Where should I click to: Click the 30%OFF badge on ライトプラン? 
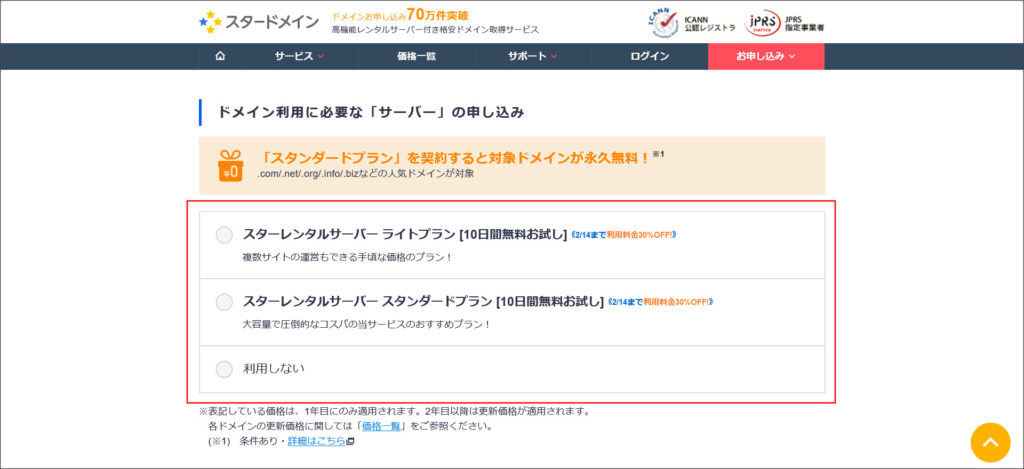click(x=624, y=235)
